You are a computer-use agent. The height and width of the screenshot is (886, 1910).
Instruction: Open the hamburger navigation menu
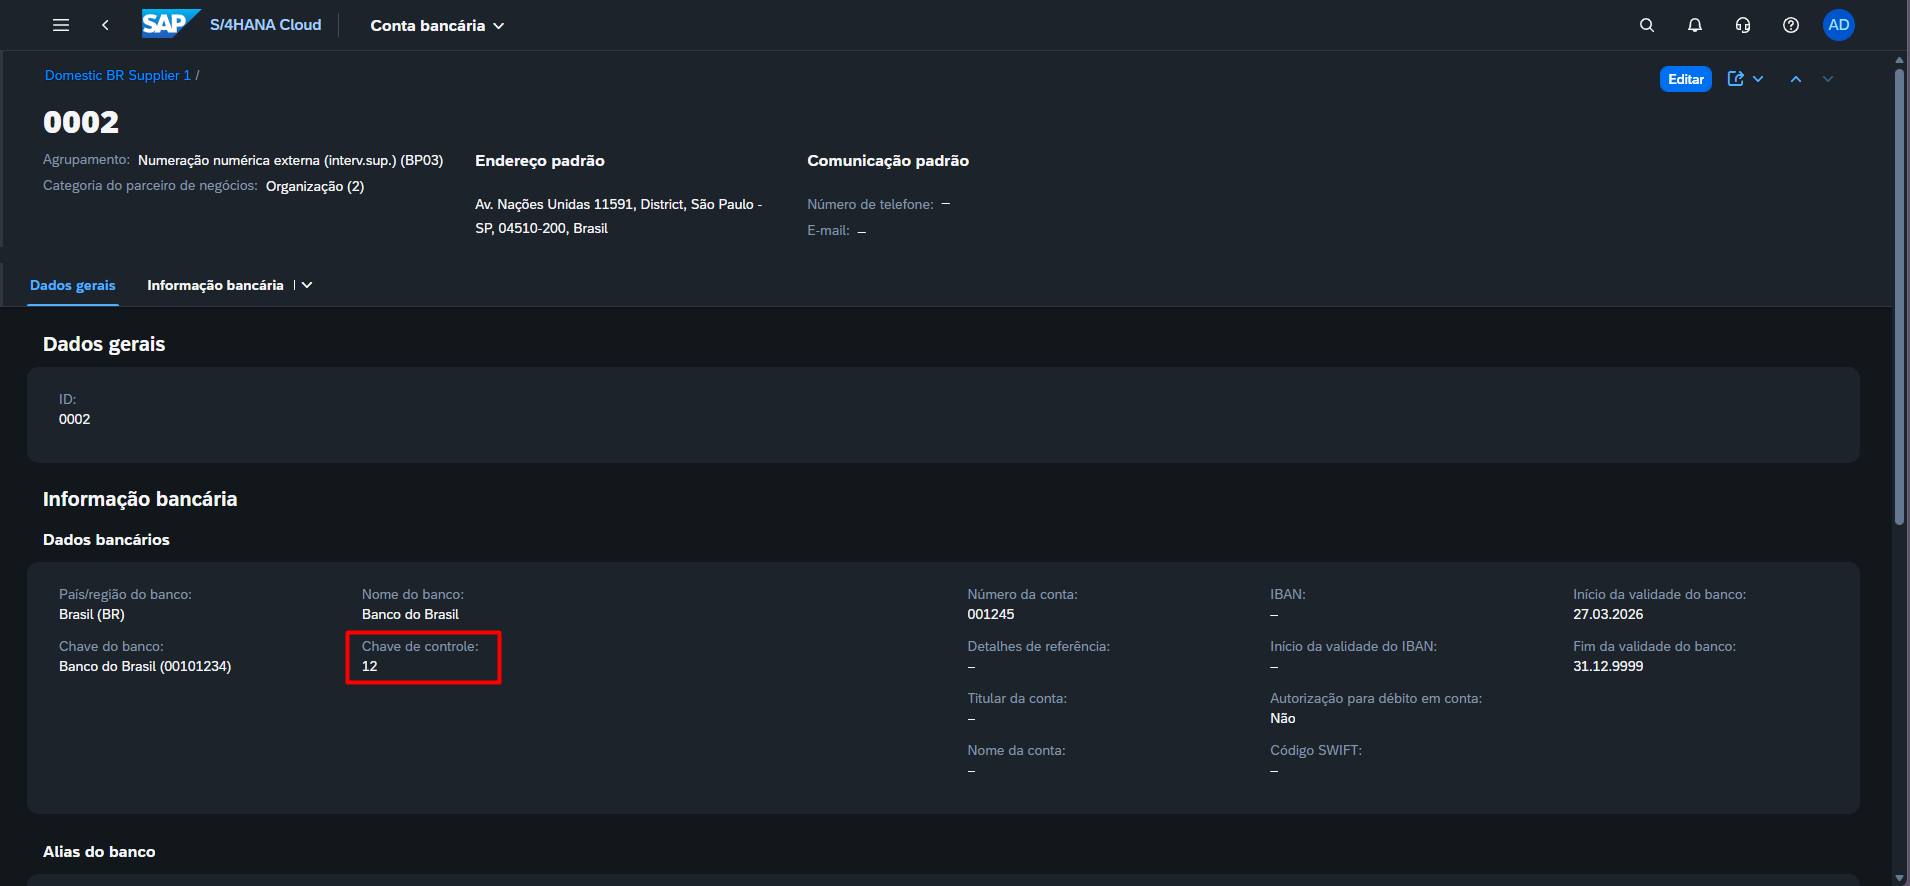point(61,25)
